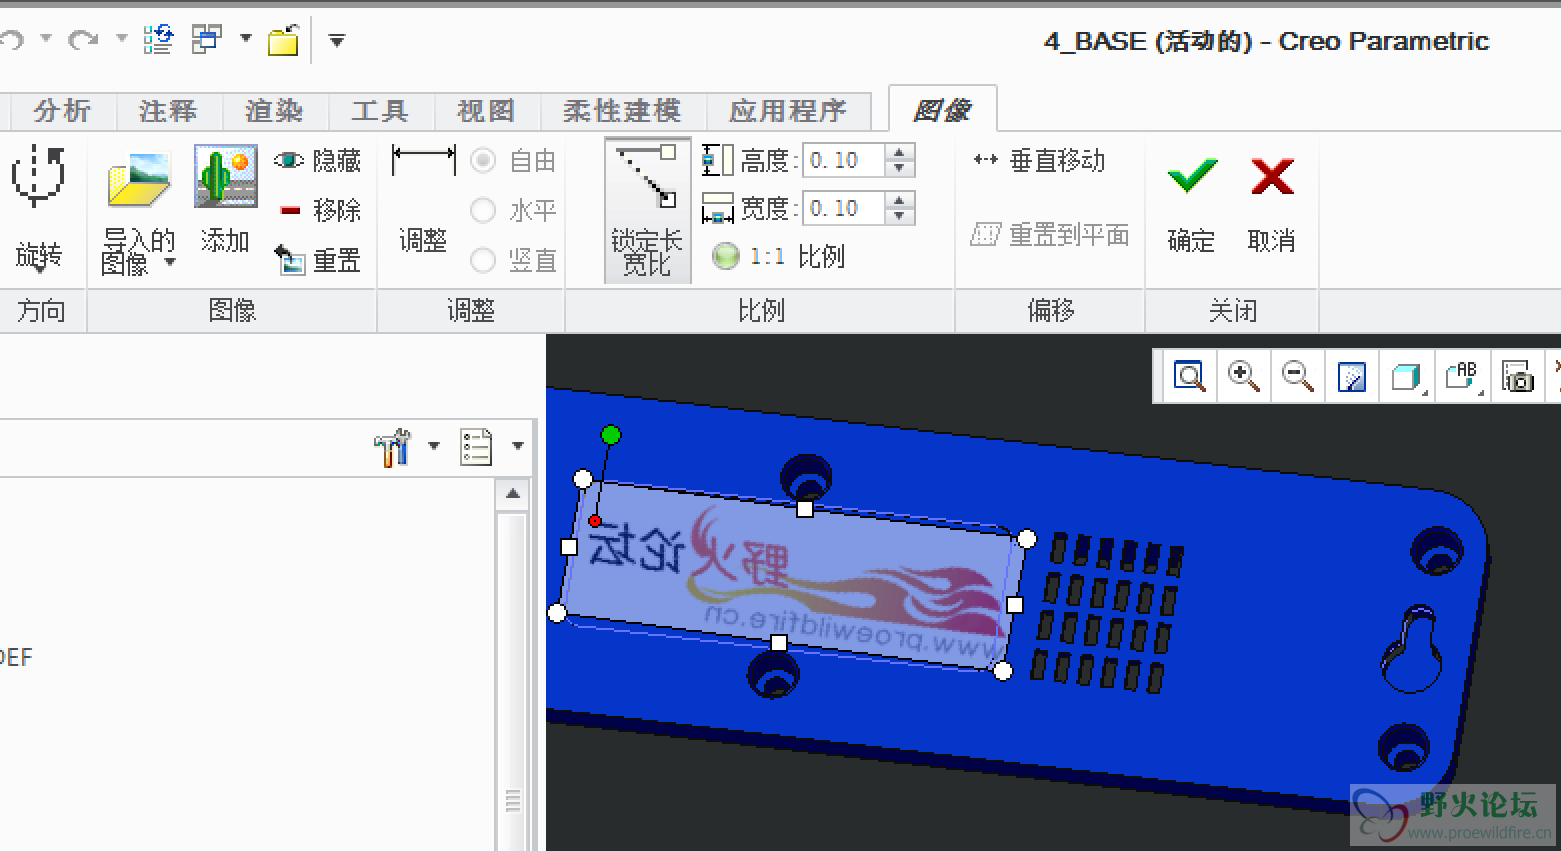Click the red origin handle on image

595,521
